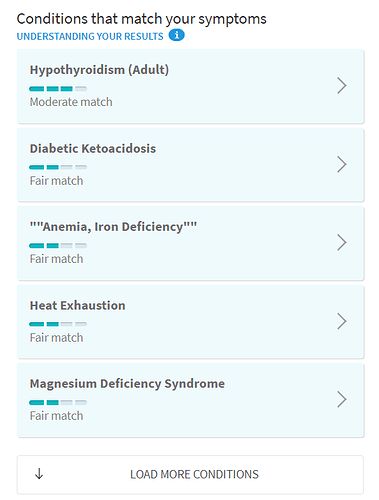The width and height of the screenshot is (379, 500).
Task: Click the blue info icon beside Understanding Your Results
Action: 176,35
